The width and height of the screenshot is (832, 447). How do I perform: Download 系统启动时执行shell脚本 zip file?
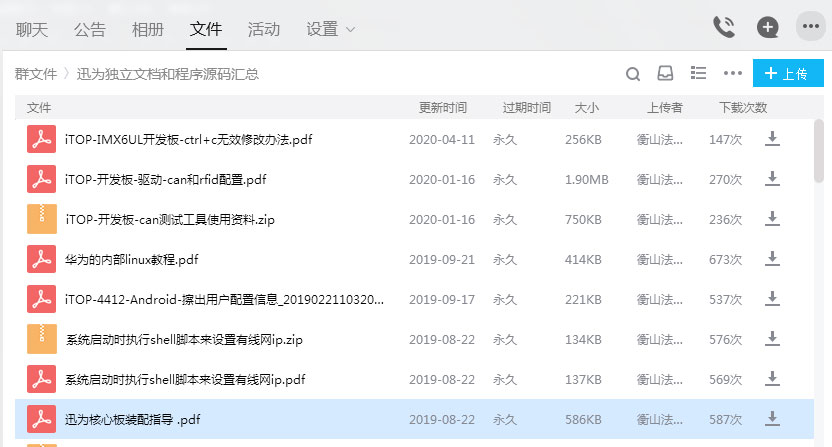click(773, 339)
